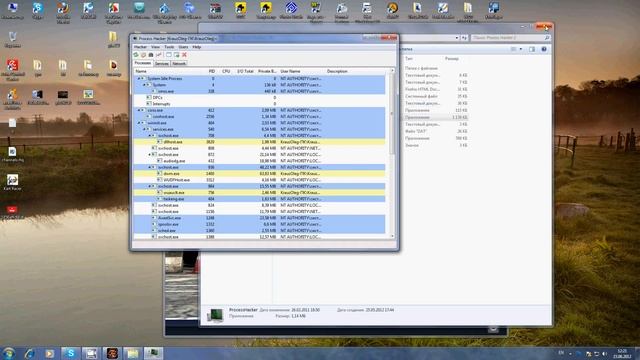
Task: Click the Find Handles or DLLs toolbar icon
Action: pos(151,55)
